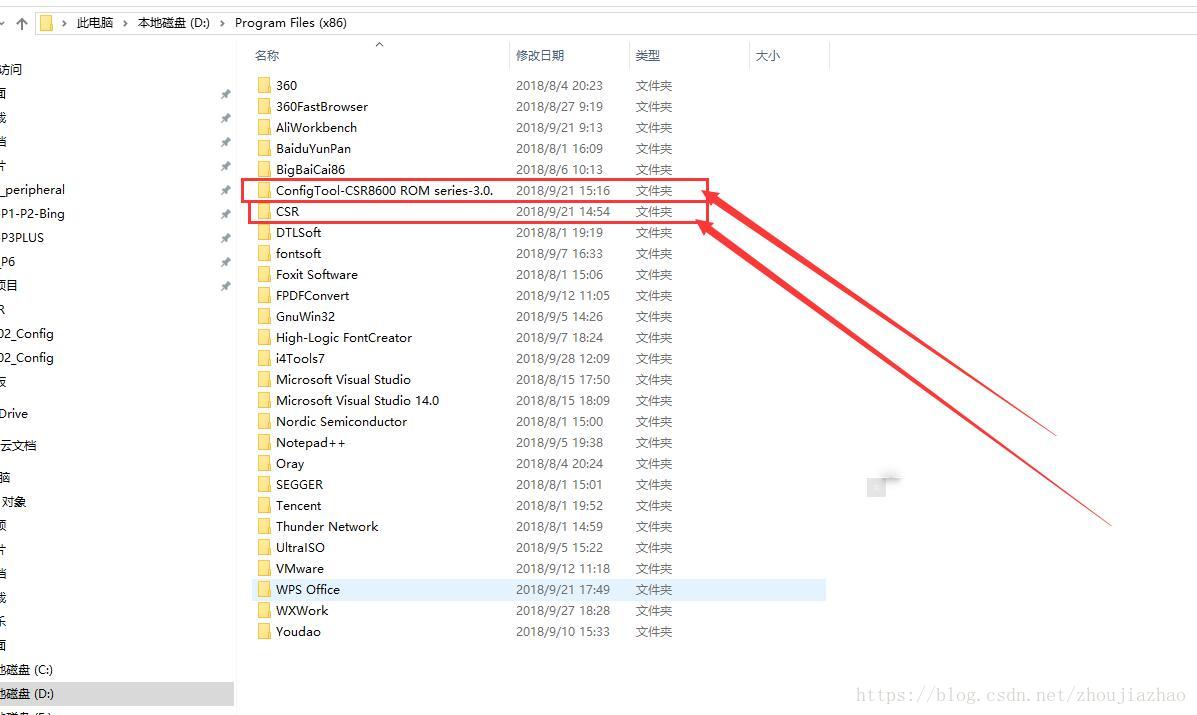
Task: Click pin icon beside P3PLUS entry
Action: tap(225, 238)
